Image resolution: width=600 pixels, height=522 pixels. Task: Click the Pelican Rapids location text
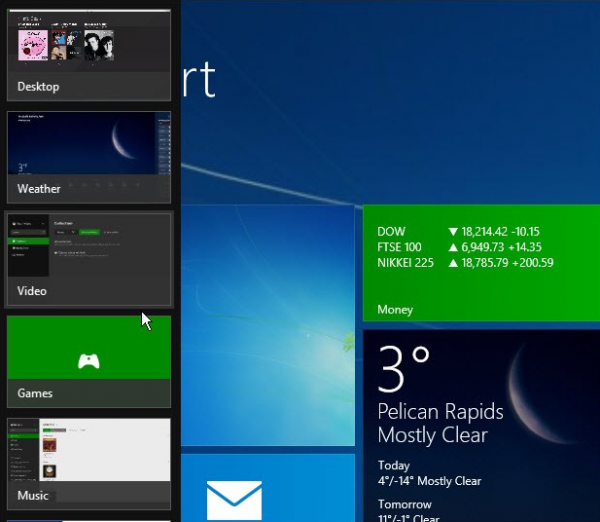440,412
